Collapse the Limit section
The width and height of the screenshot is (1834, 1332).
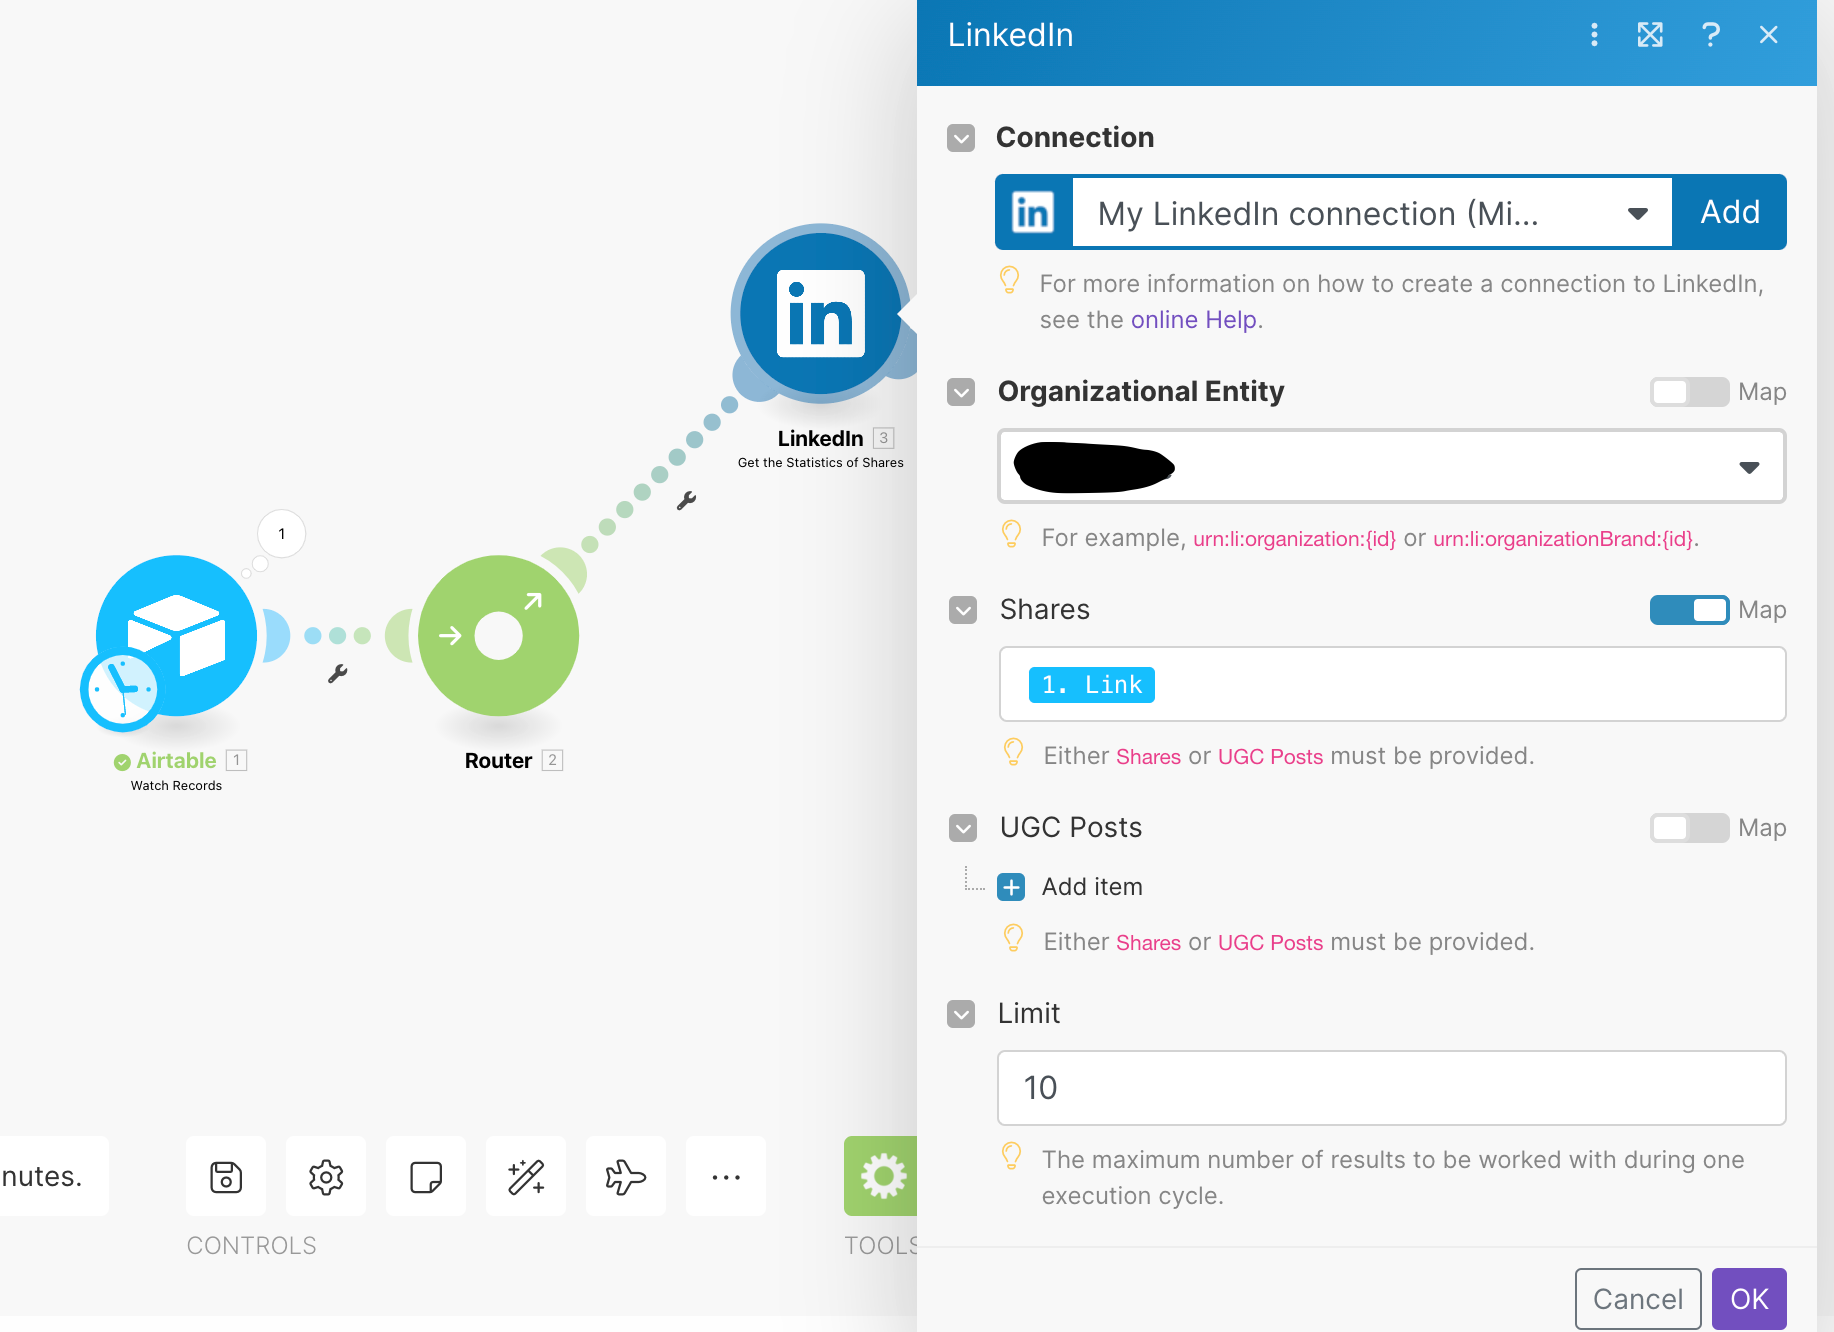coord(961,1014)
